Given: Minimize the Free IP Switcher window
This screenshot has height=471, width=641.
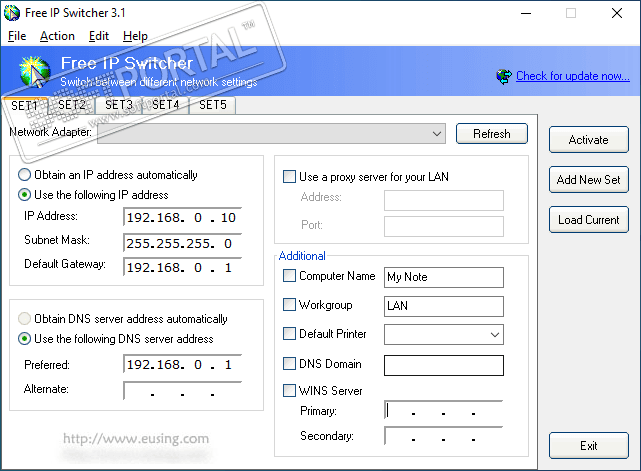Looking at the screenshot, I should pyautogui.click(x=526, y=13).
